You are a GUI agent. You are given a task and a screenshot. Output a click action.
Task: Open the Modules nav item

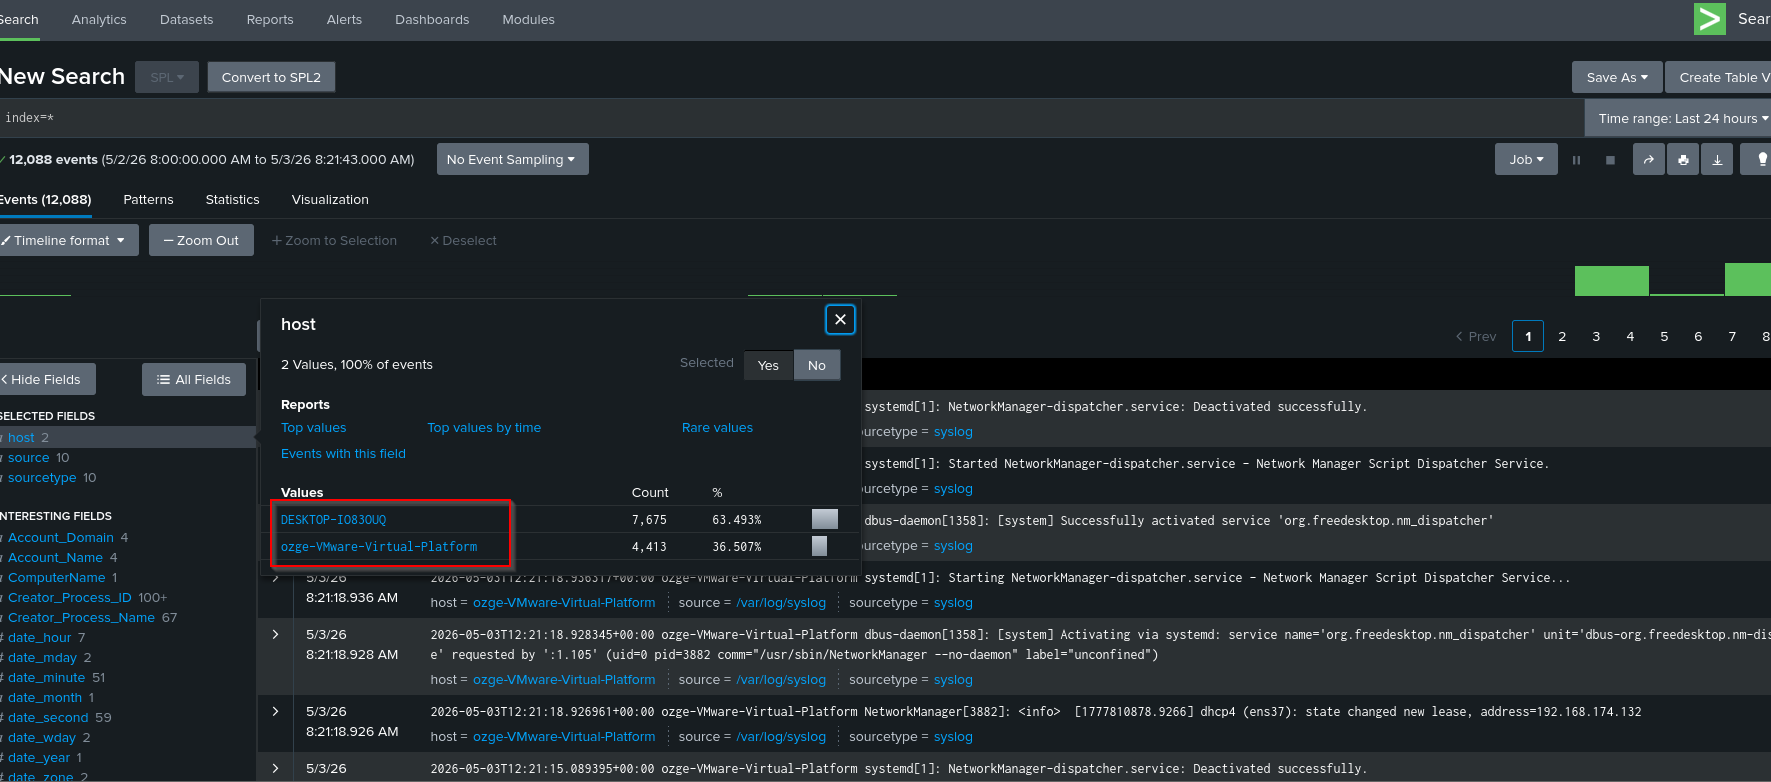click(x=528, y=19)
